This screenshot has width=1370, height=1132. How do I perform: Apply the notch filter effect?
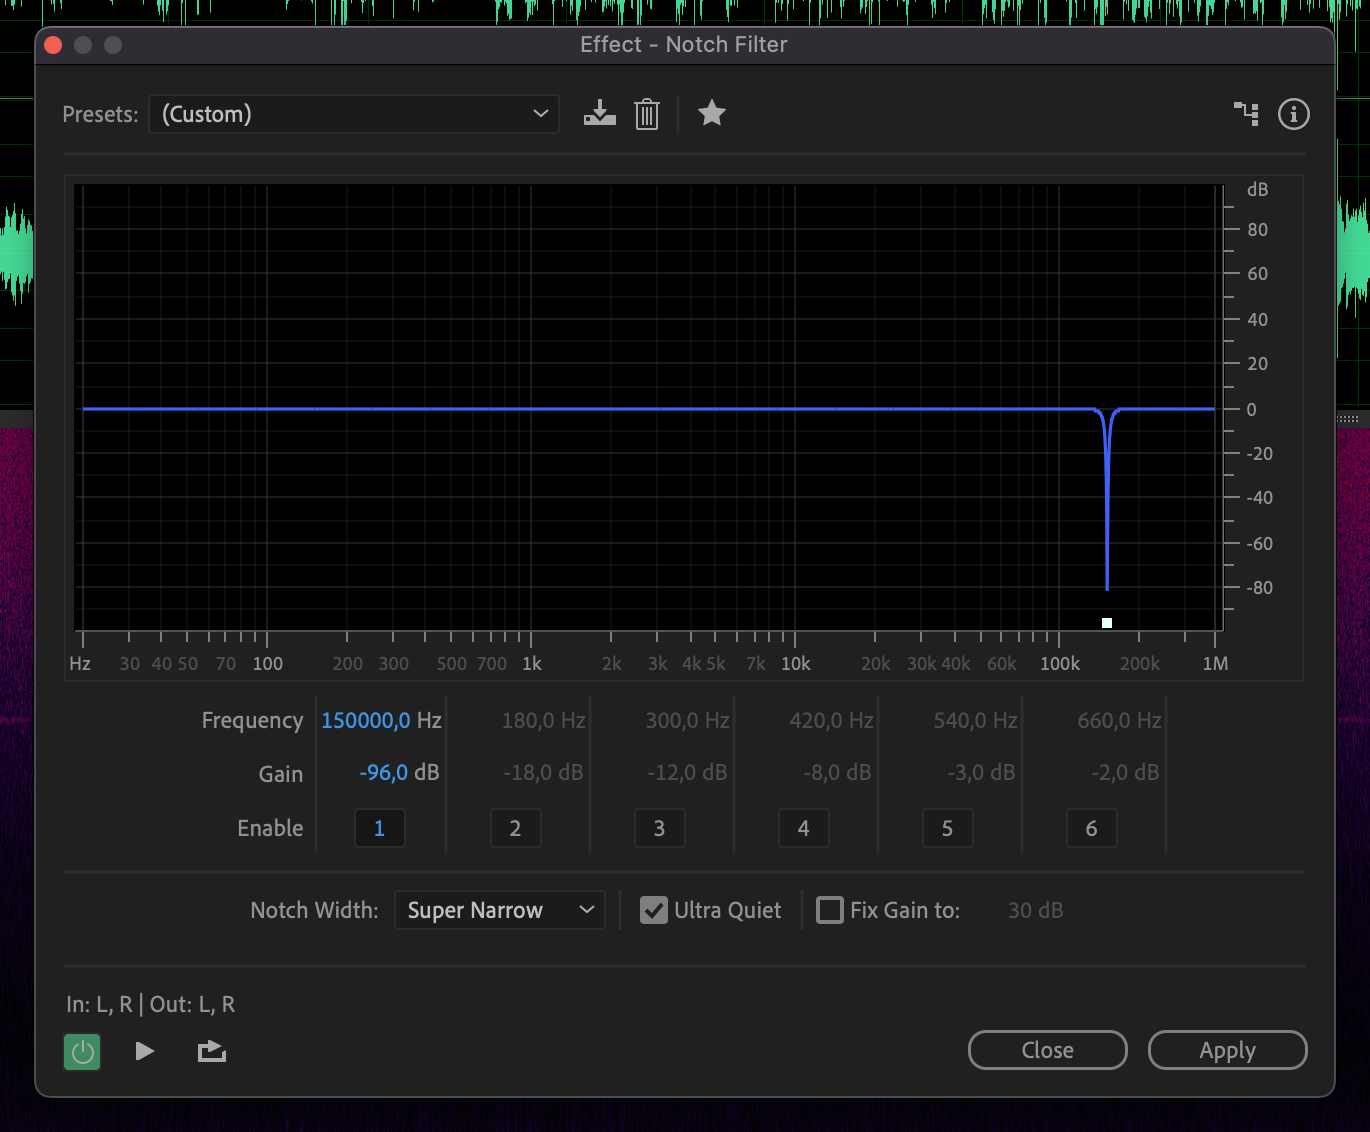(x=1228, y=1050)
